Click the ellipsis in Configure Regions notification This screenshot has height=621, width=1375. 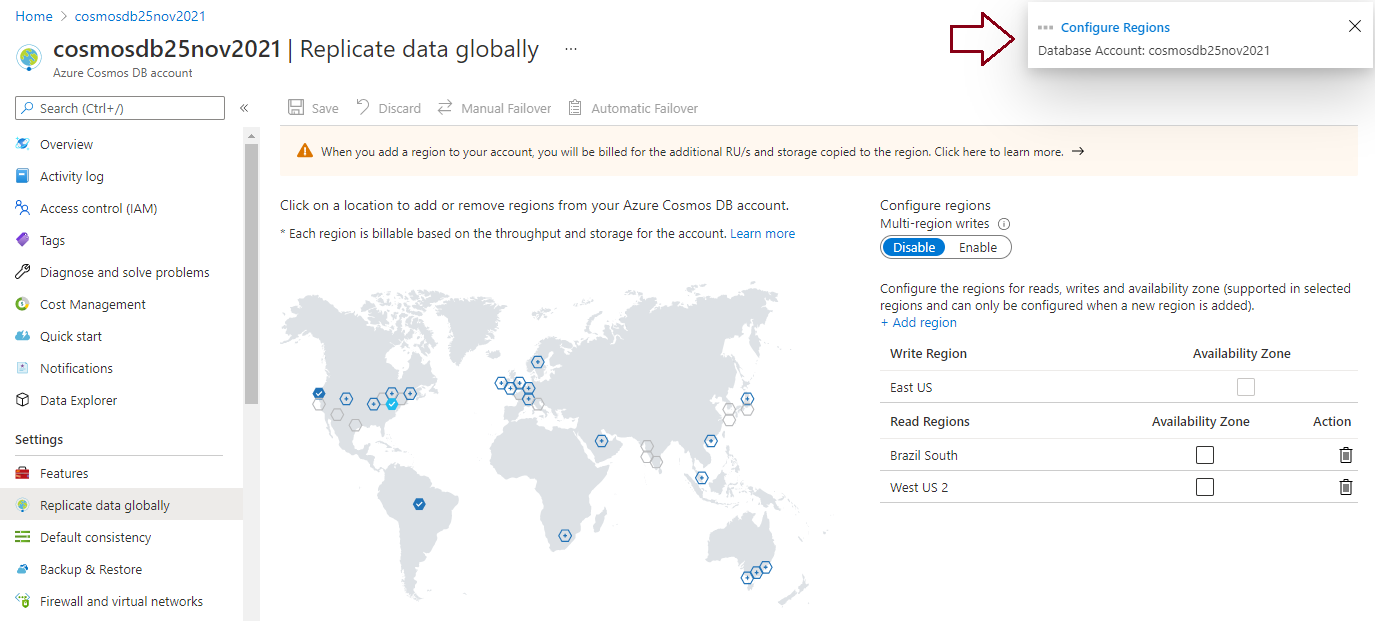[x=1046, y=28]
